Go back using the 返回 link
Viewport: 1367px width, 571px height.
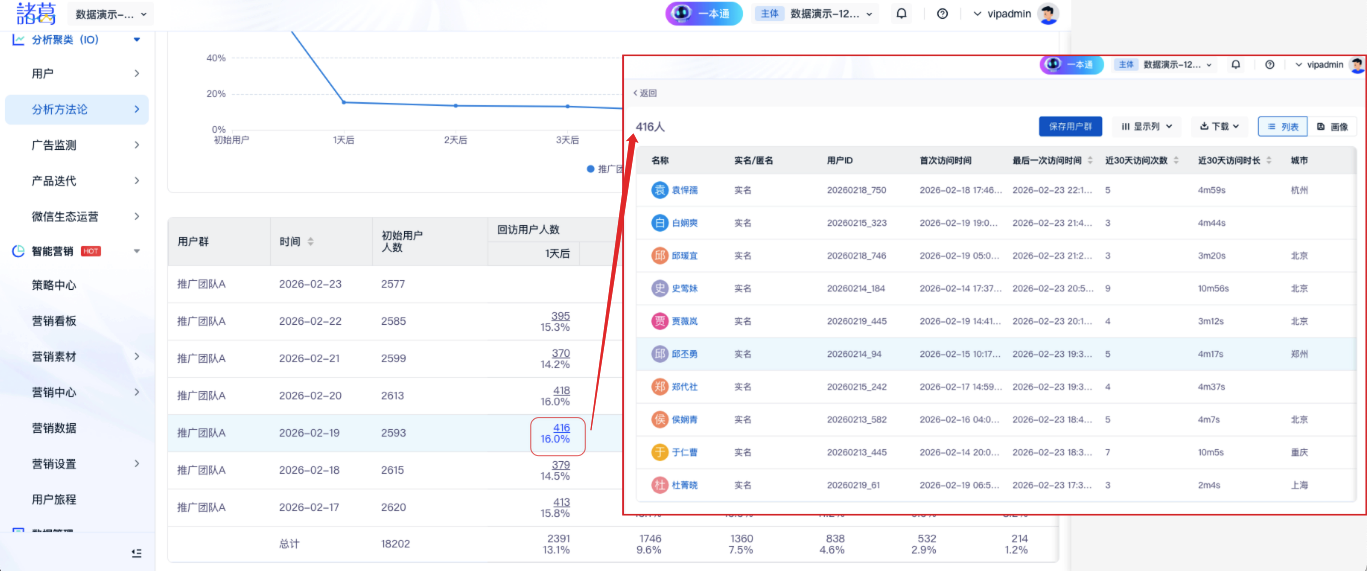[x=645, y=93]
